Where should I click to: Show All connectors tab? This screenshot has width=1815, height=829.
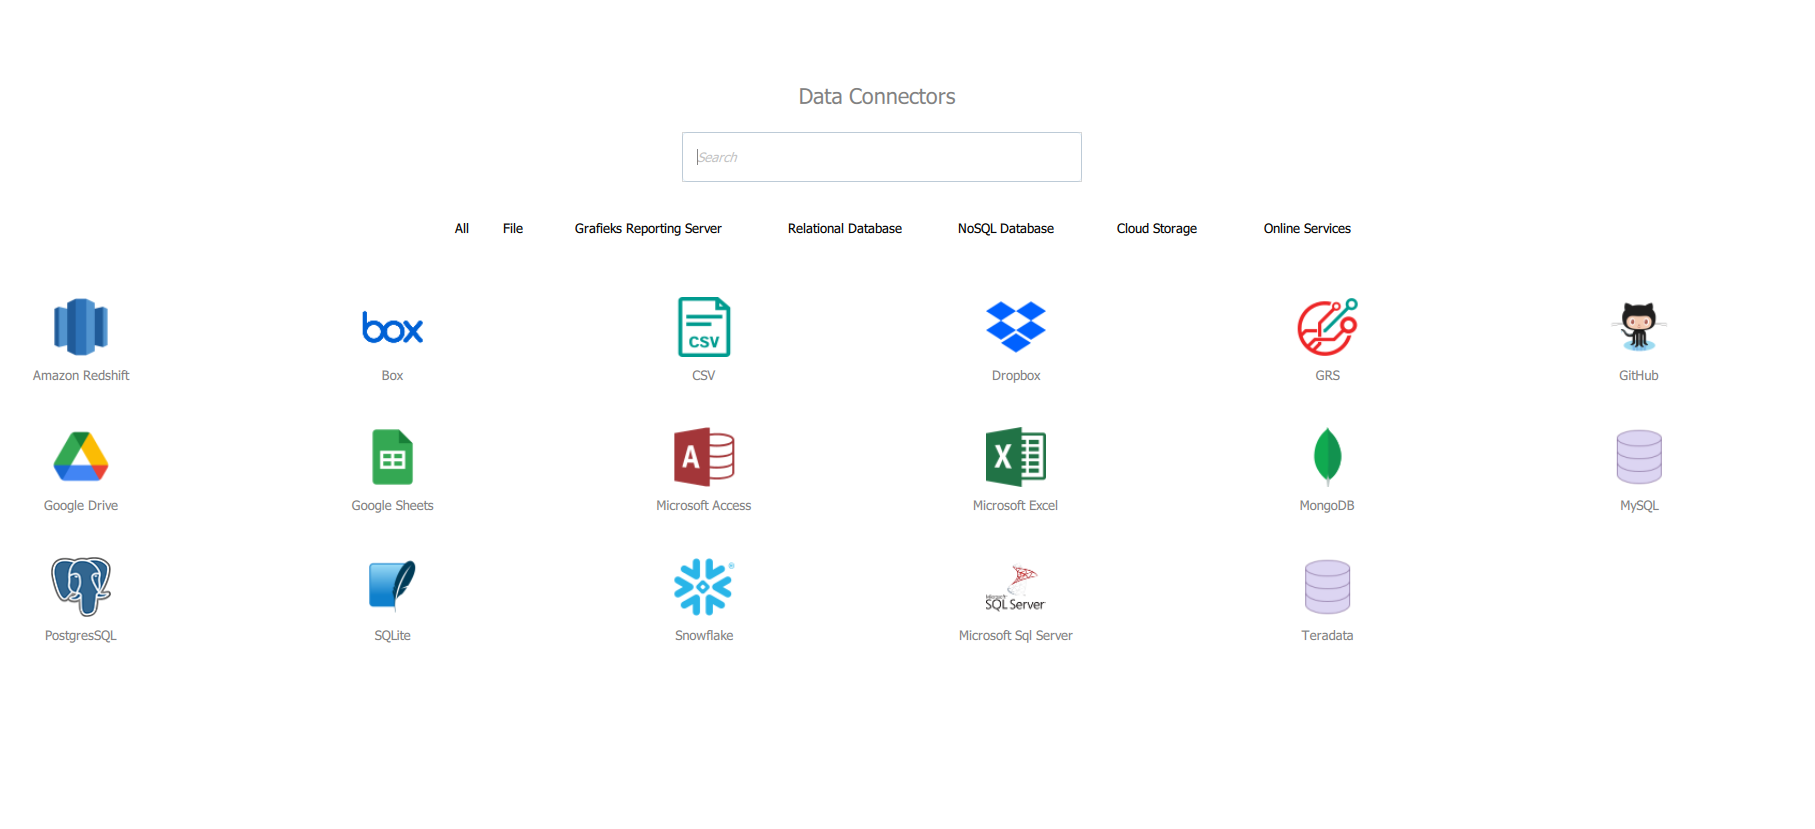pos(462,229)
